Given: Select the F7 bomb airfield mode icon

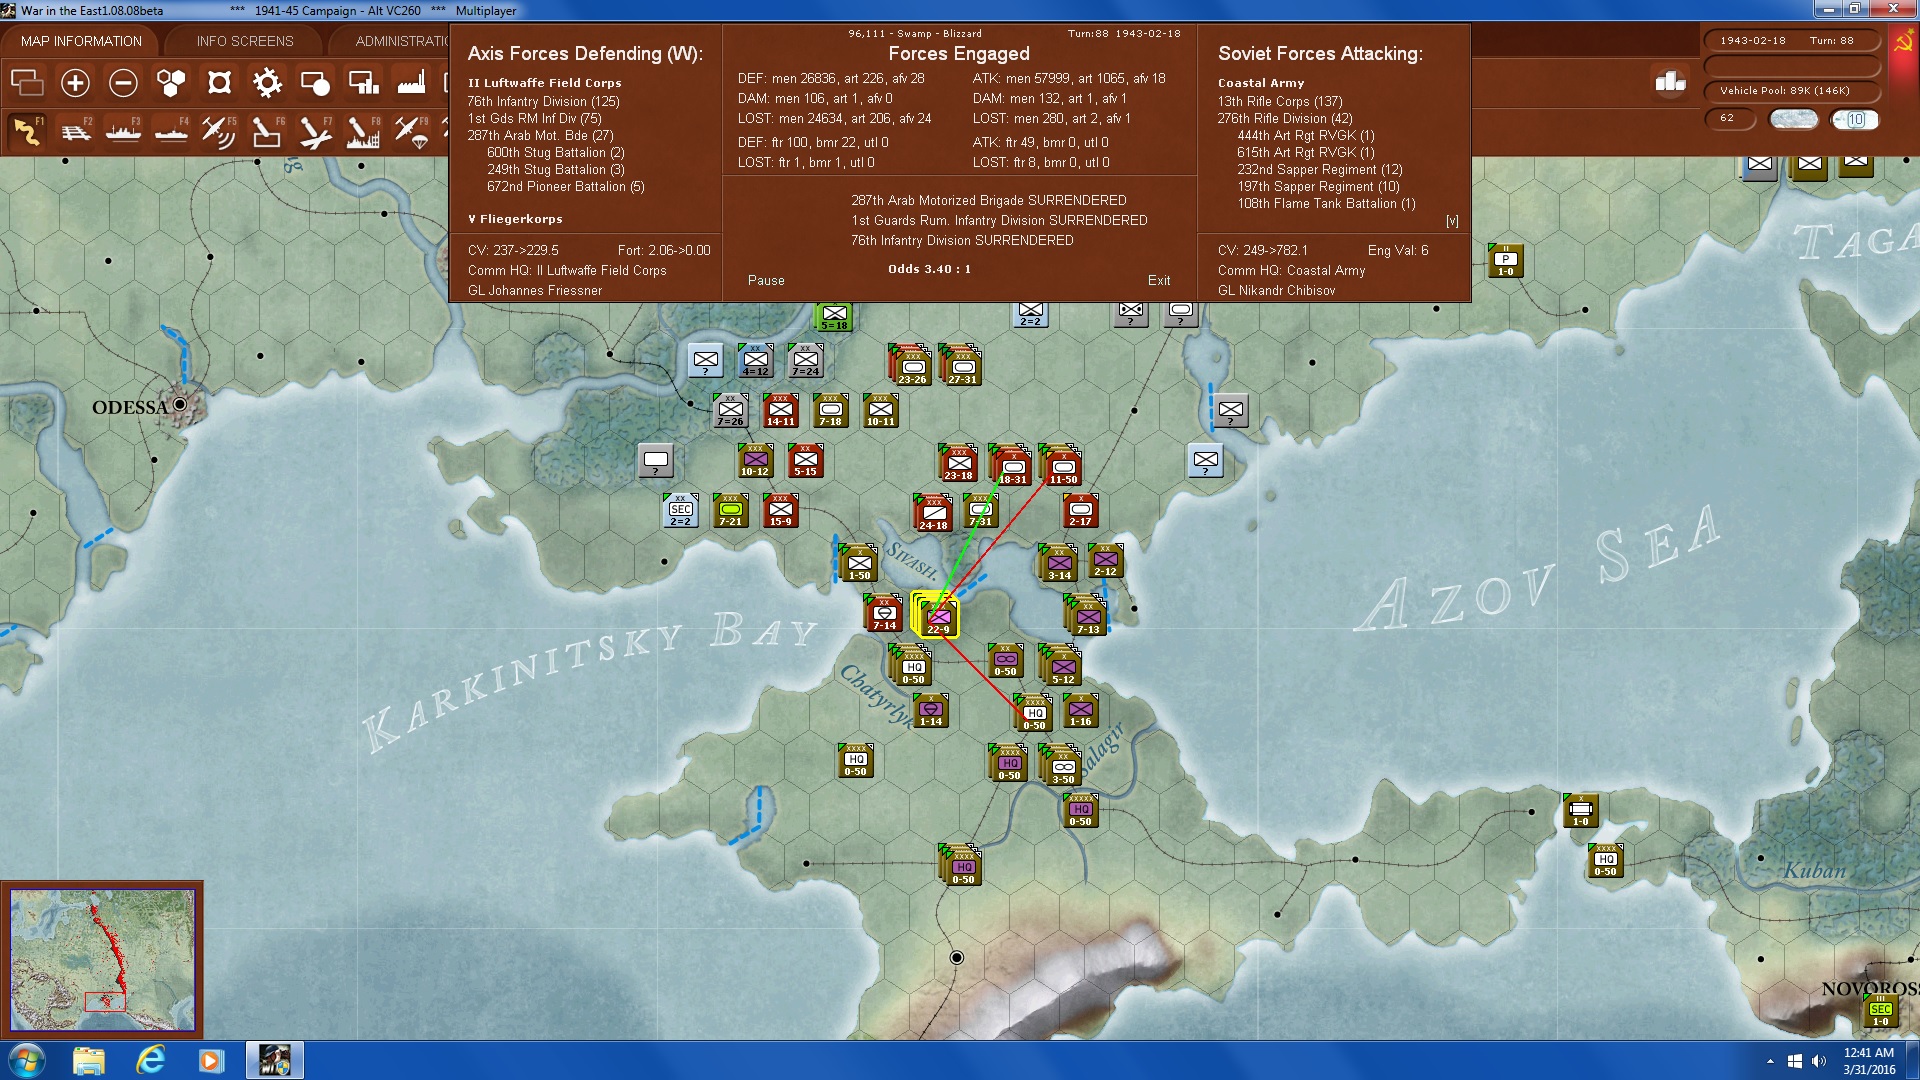Looking at the screenshot, I should pos(315,131).
